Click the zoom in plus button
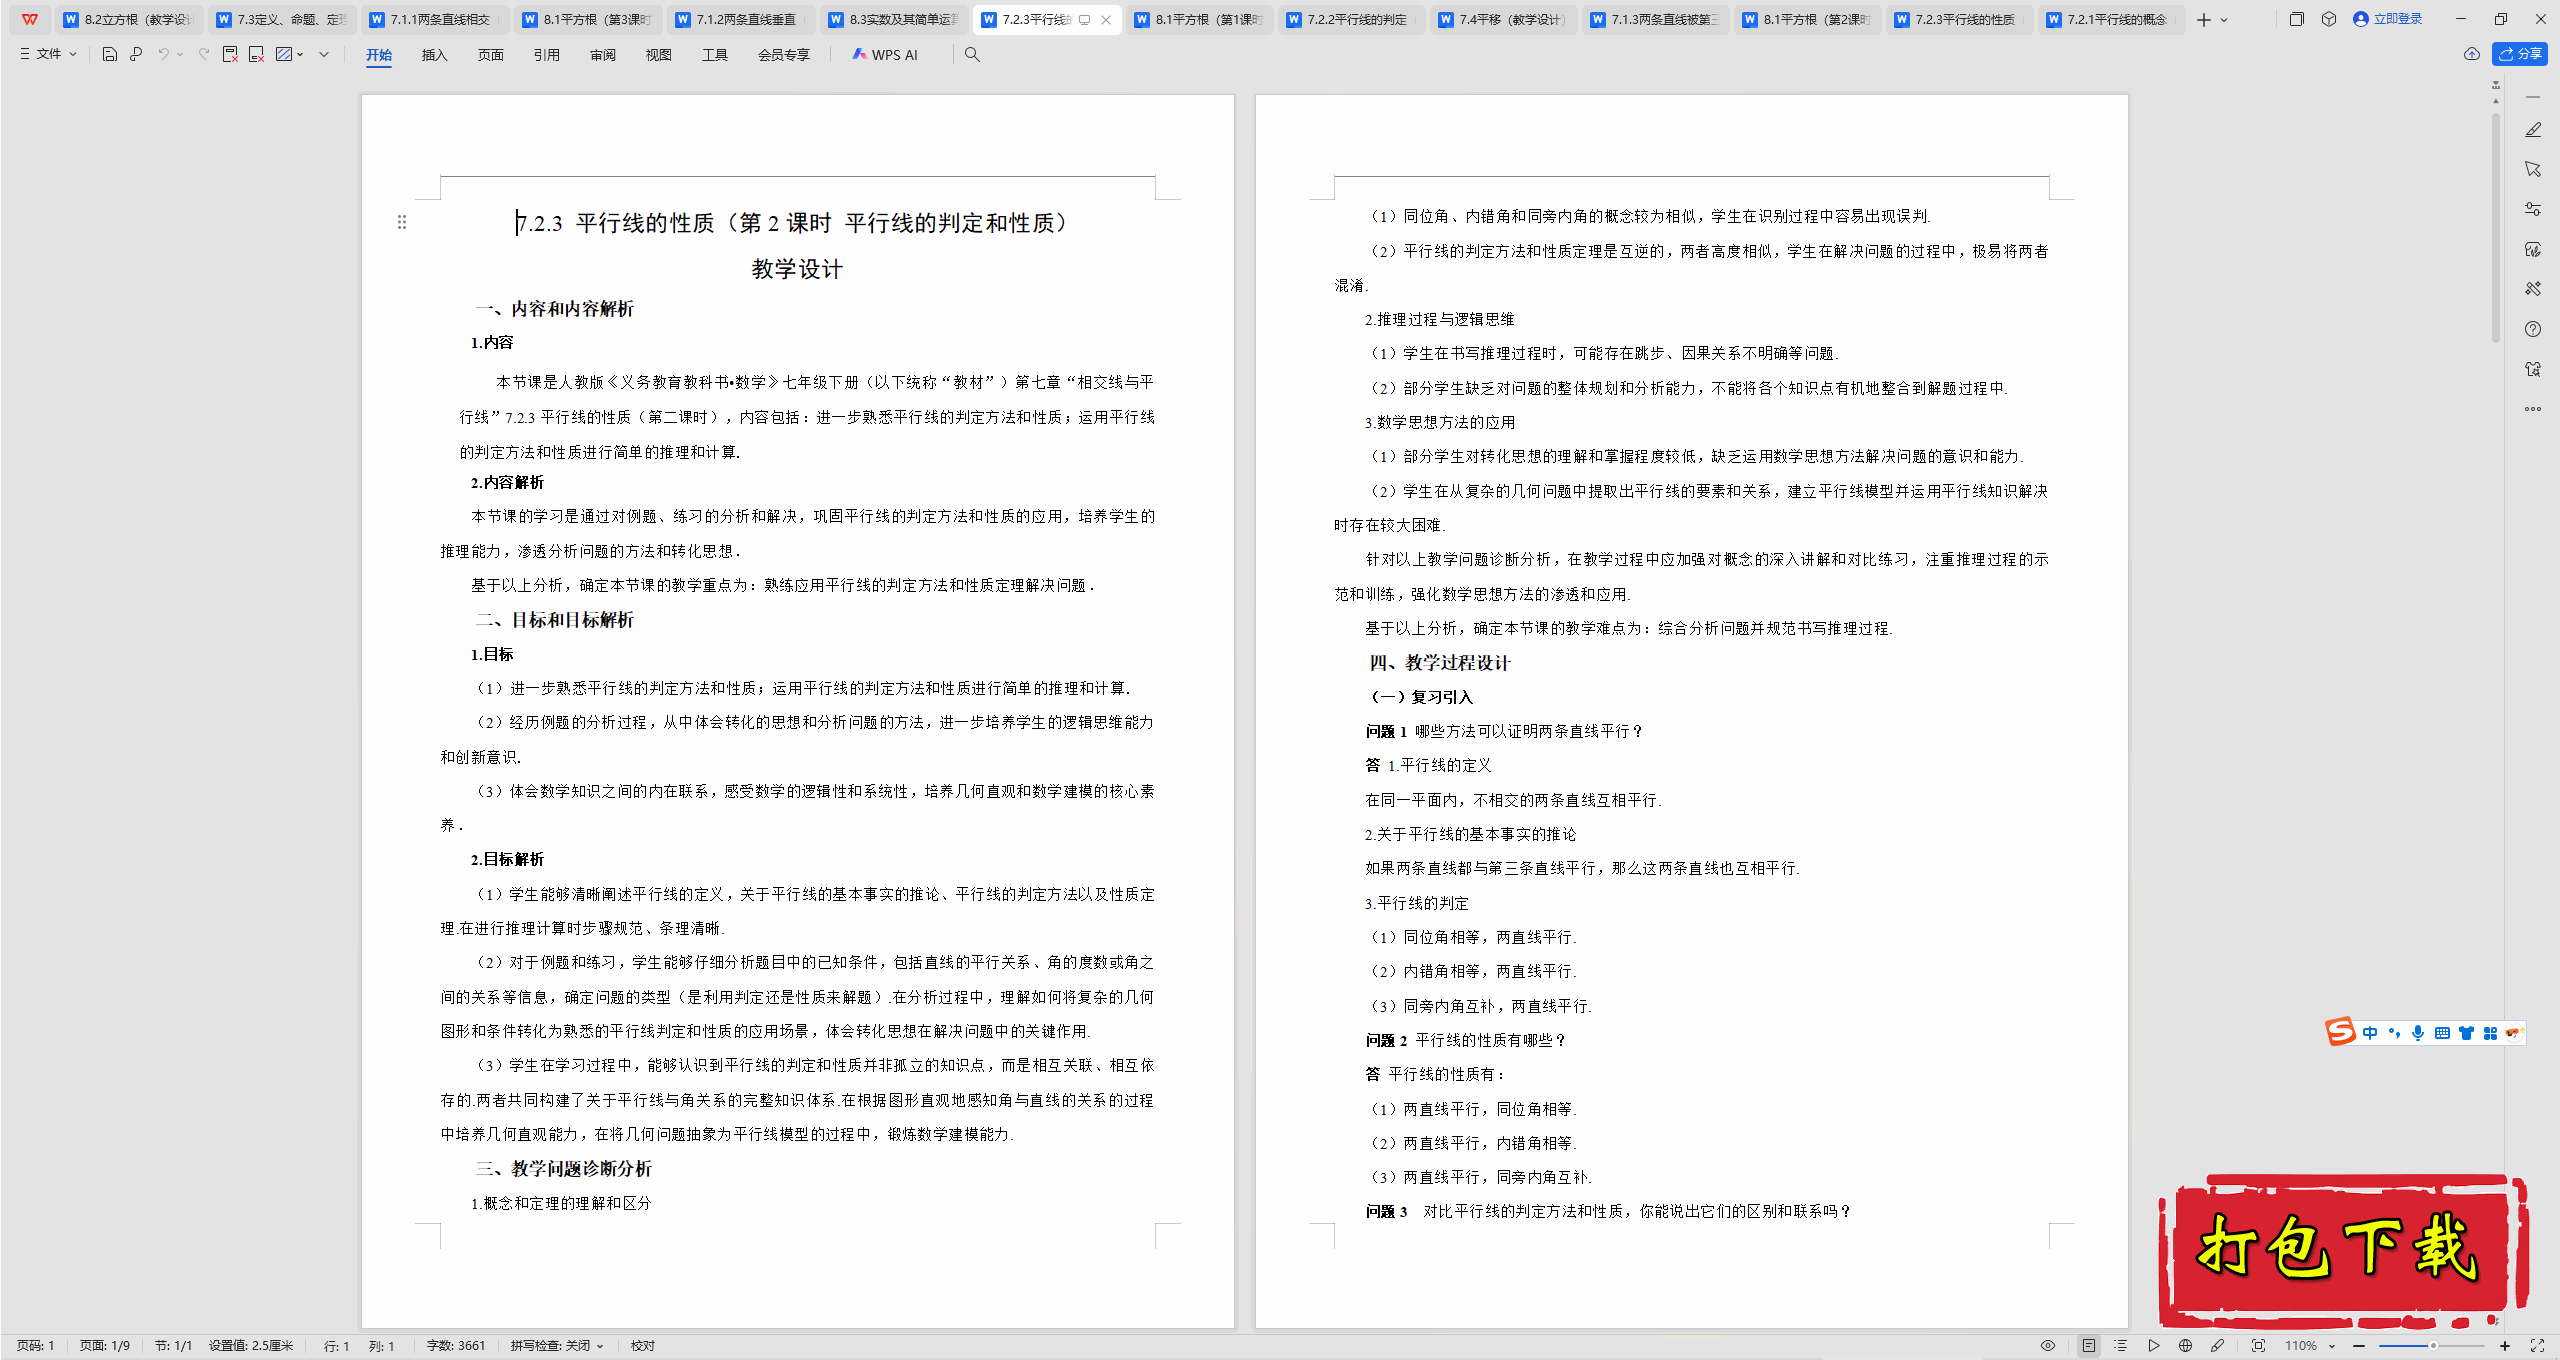Image resolution: width=2560 pixels, height=1360 pixels. coord(2505,1346)
